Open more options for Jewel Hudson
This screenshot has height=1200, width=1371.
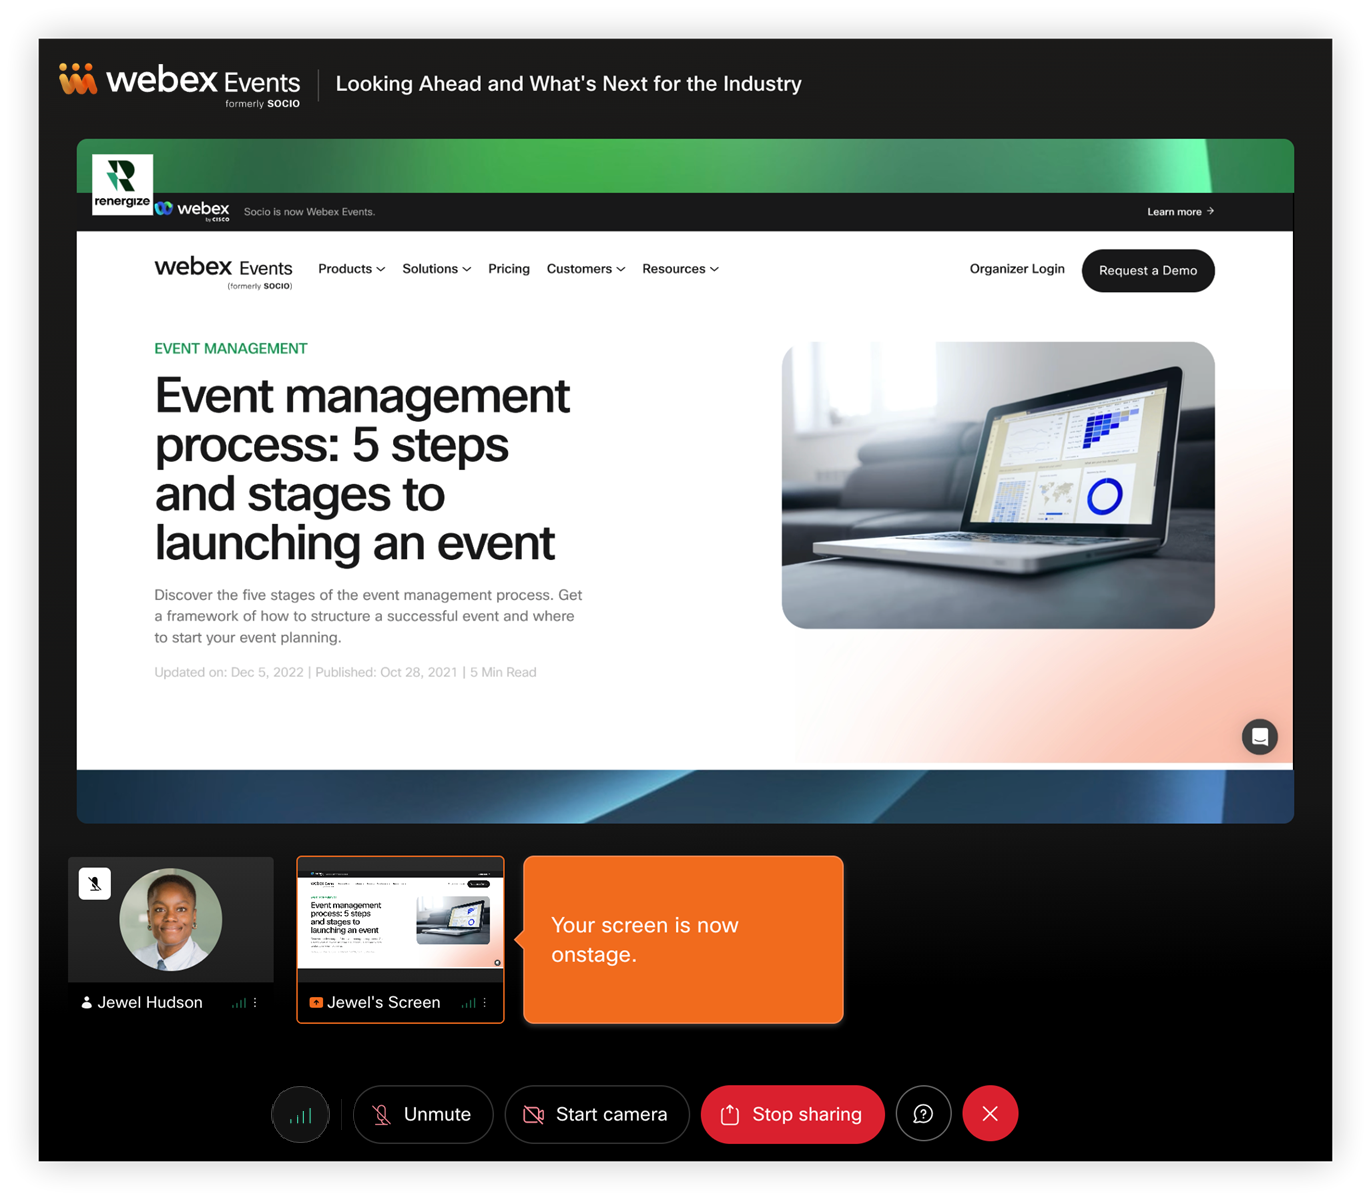(x=256, y=1002)
